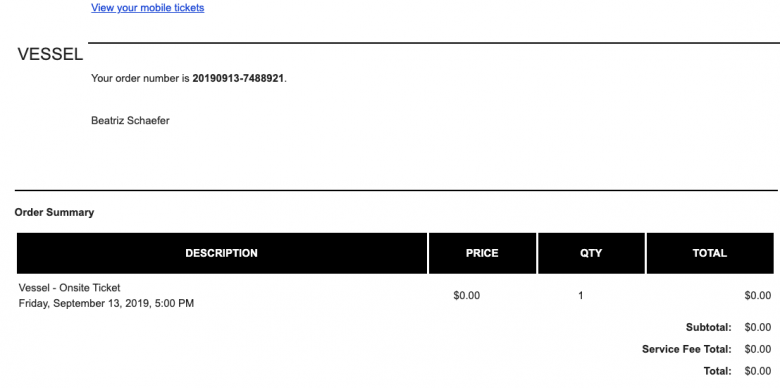Select the order number 20190913-7488921

coord(238,79)
